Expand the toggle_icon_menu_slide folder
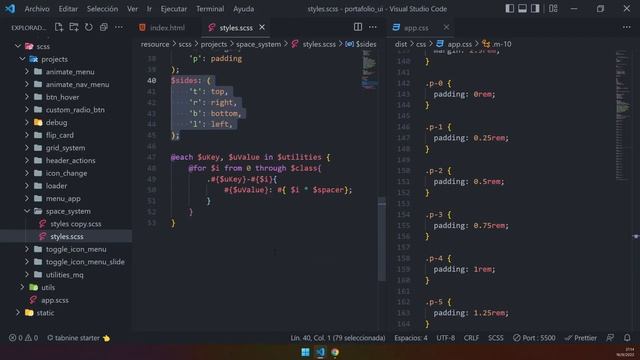Screen dimensions: 640x360 tap(27, 262)
